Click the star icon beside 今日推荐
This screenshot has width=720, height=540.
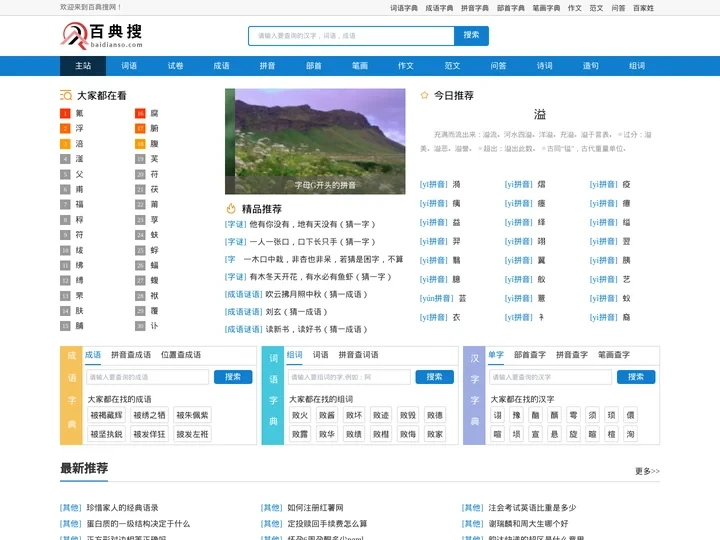[x=424, y=96]
